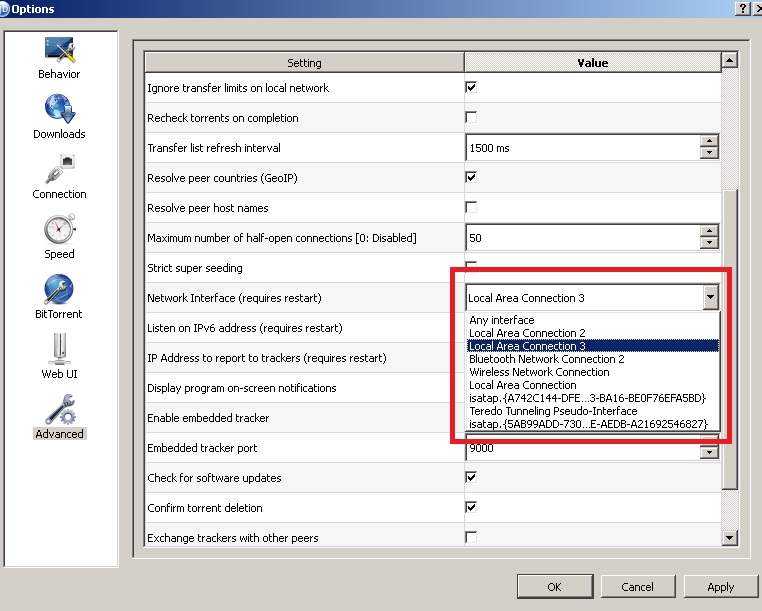
Task: Select IP Address to report to trackers row
Action: (x=304, y=358)
